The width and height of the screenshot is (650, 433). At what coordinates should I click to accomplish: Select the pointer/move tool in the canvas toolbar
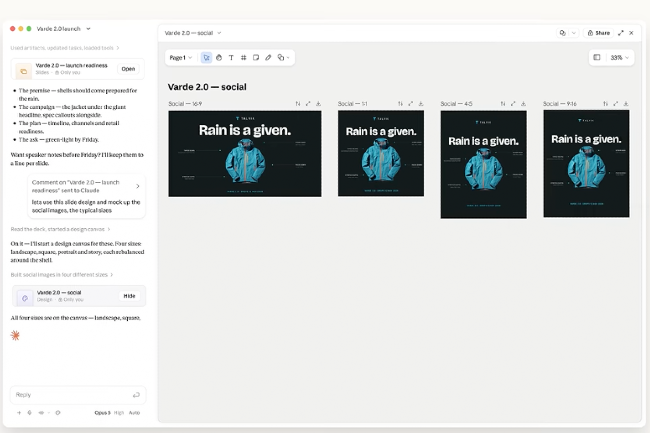click(x=206, y=58)
